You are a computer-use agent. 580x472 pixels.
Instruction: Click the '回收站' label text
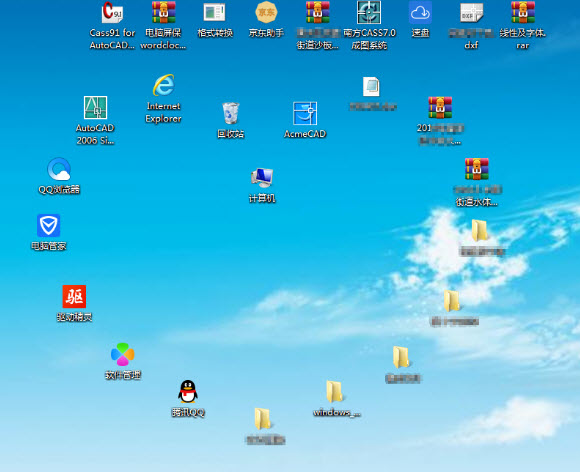click(x=231, y=134)
